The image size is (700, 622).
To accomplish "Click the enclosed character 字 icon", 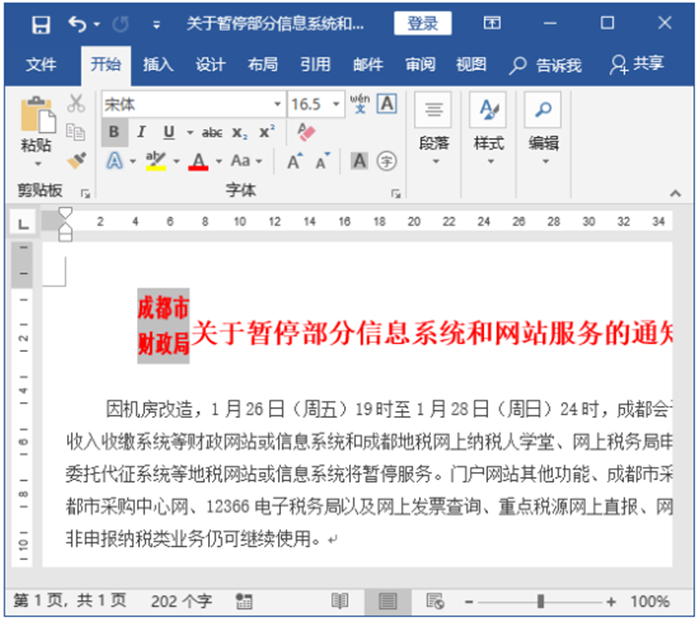I will click(386, 161).
